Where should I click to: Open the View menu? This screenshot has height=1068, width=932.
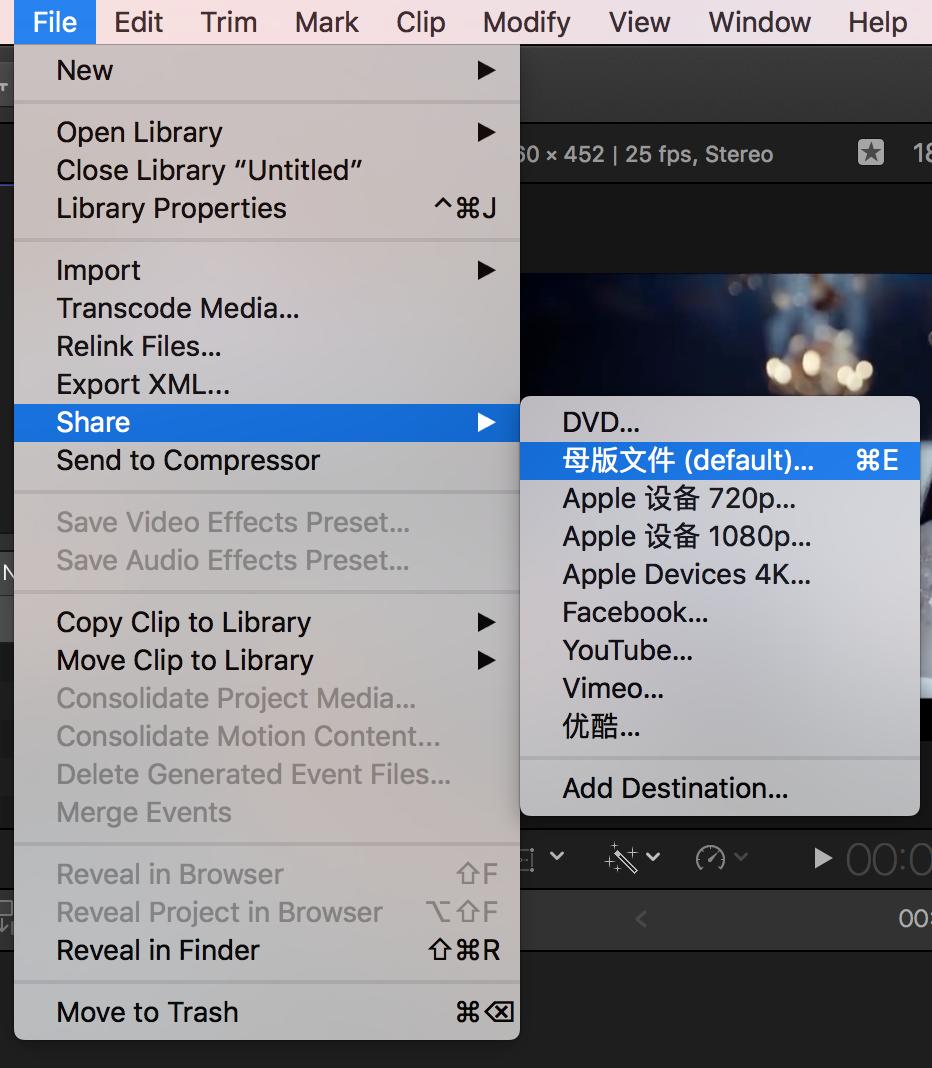pos(639,22)
